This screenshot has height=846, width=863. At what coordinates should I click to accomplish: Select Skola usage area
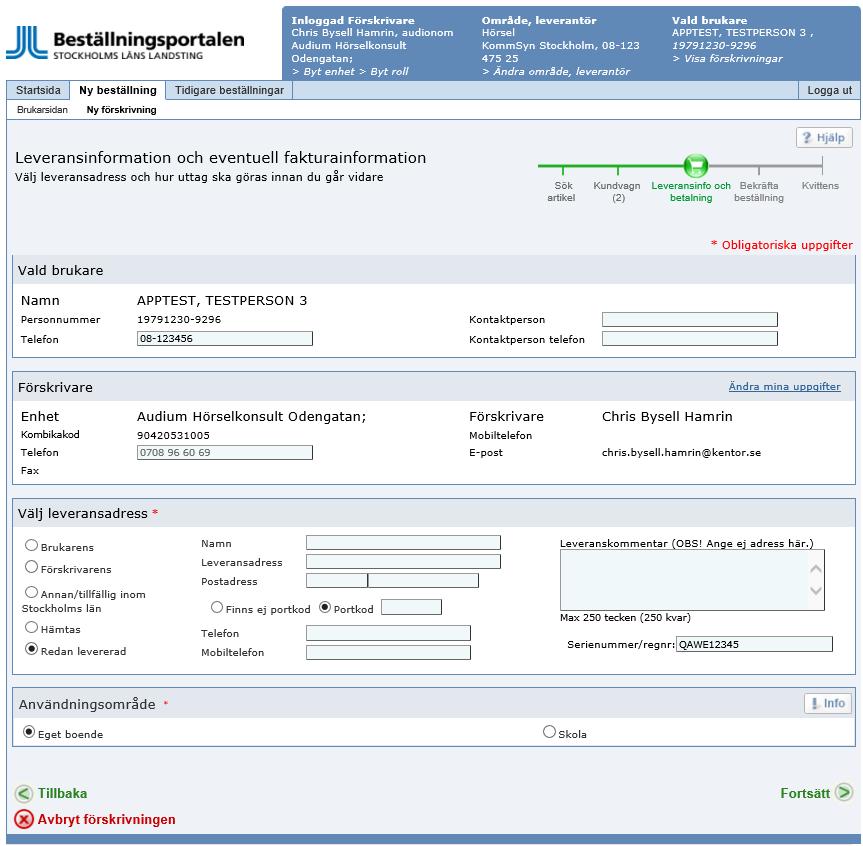[549, 732]
